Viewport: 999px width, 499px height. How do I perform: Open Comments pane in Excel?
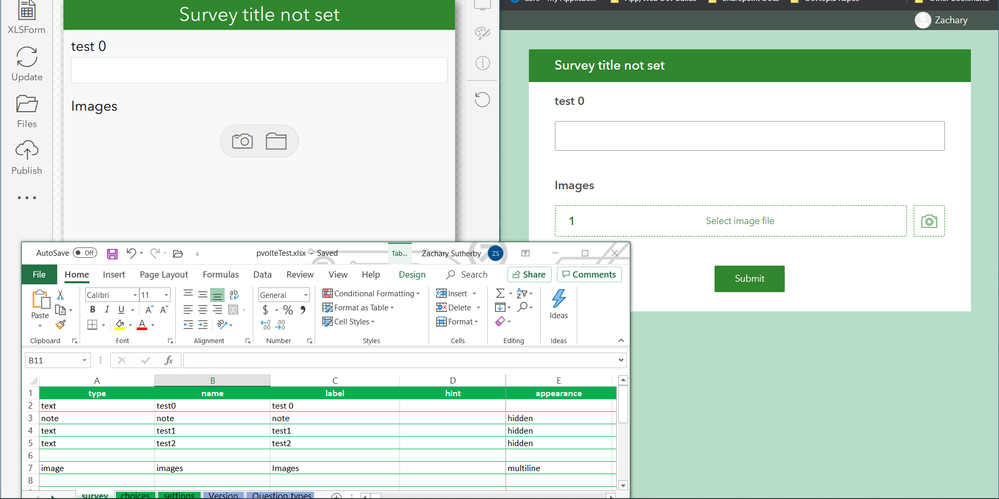click(589, 275)
